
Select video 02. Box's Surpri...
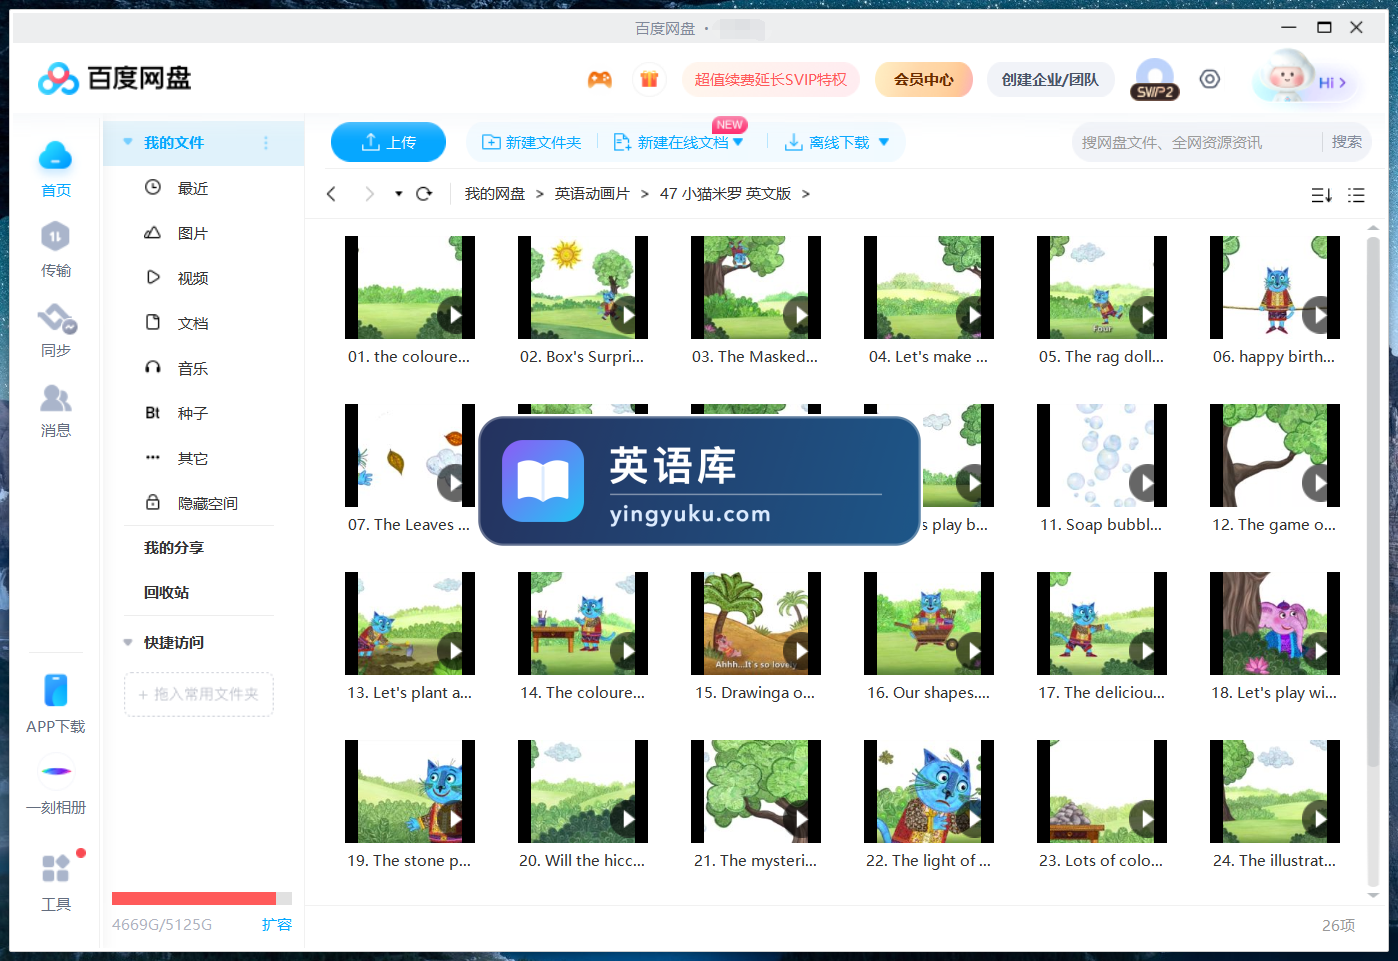click(583, 288)
